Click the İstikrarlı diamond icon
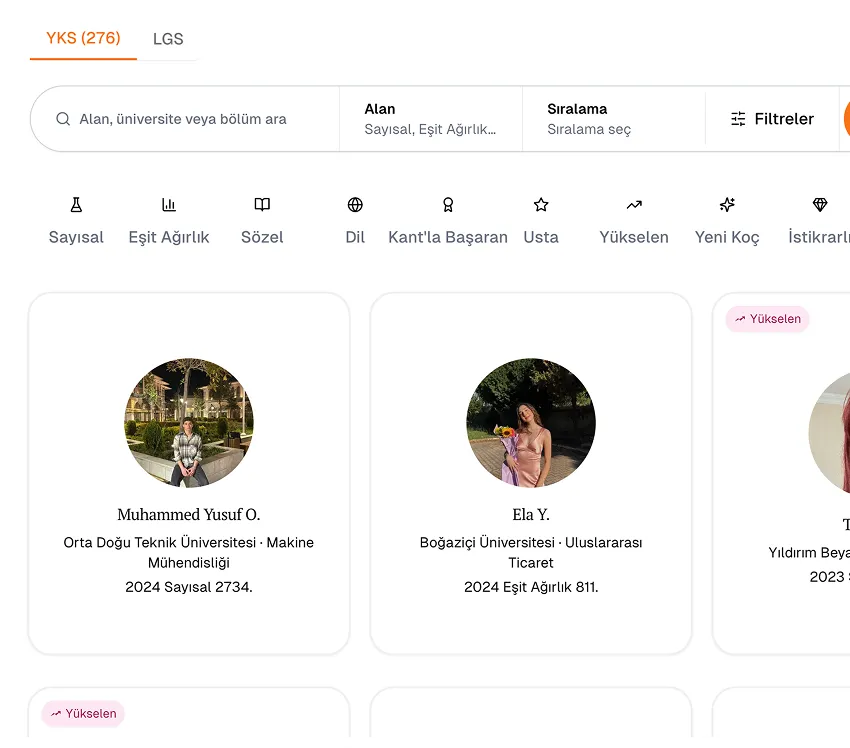Screen dimensions: 850x748 point(820,205)
